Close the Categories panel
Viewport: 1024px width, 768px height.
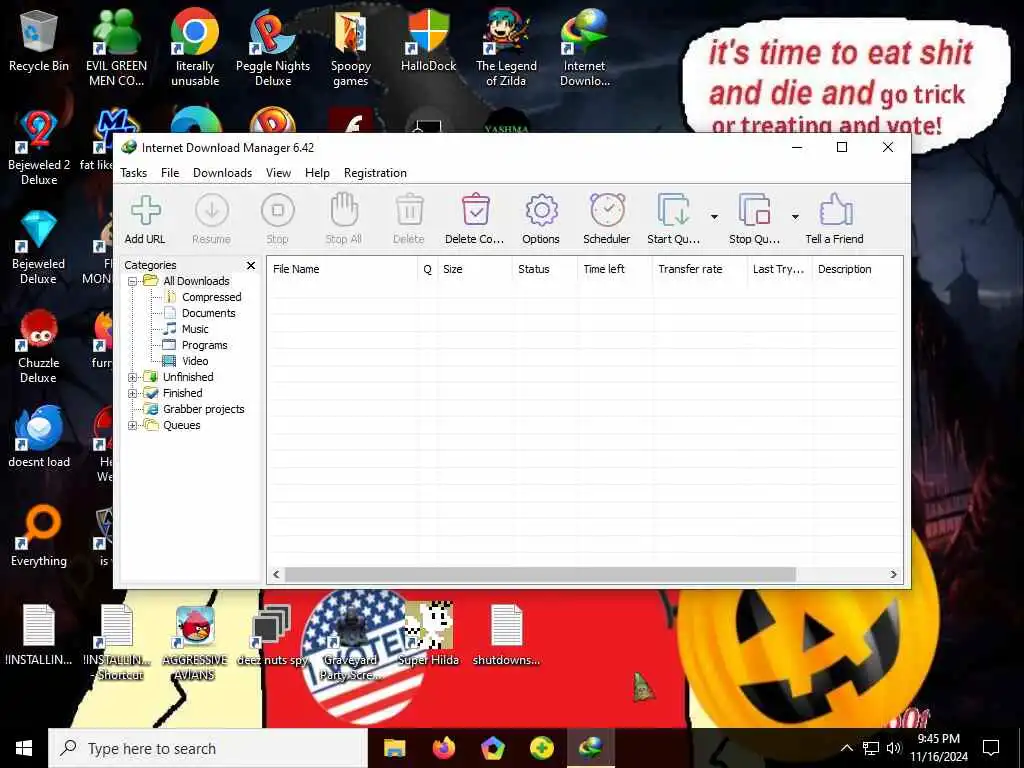point(251,265)
